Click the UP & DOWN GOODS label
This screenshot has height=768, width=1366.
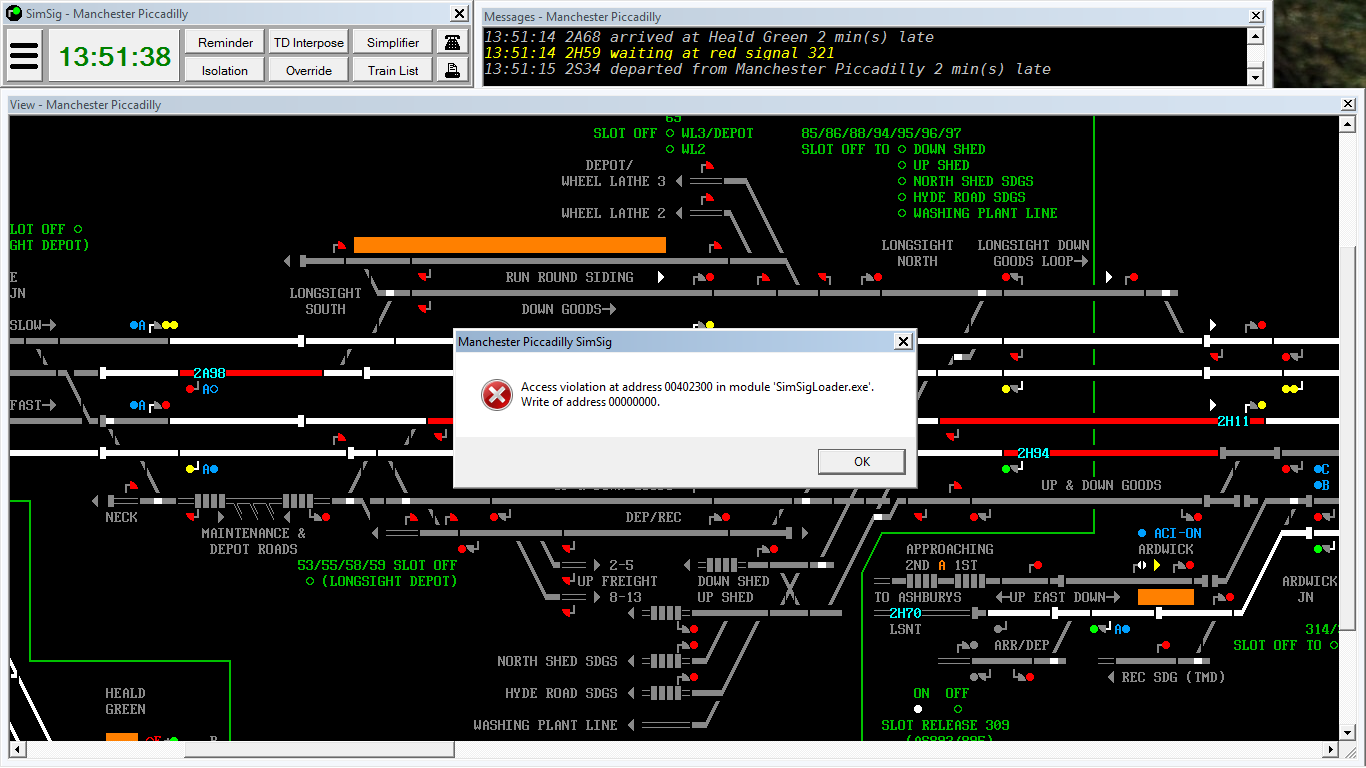tap(1101, 485)
